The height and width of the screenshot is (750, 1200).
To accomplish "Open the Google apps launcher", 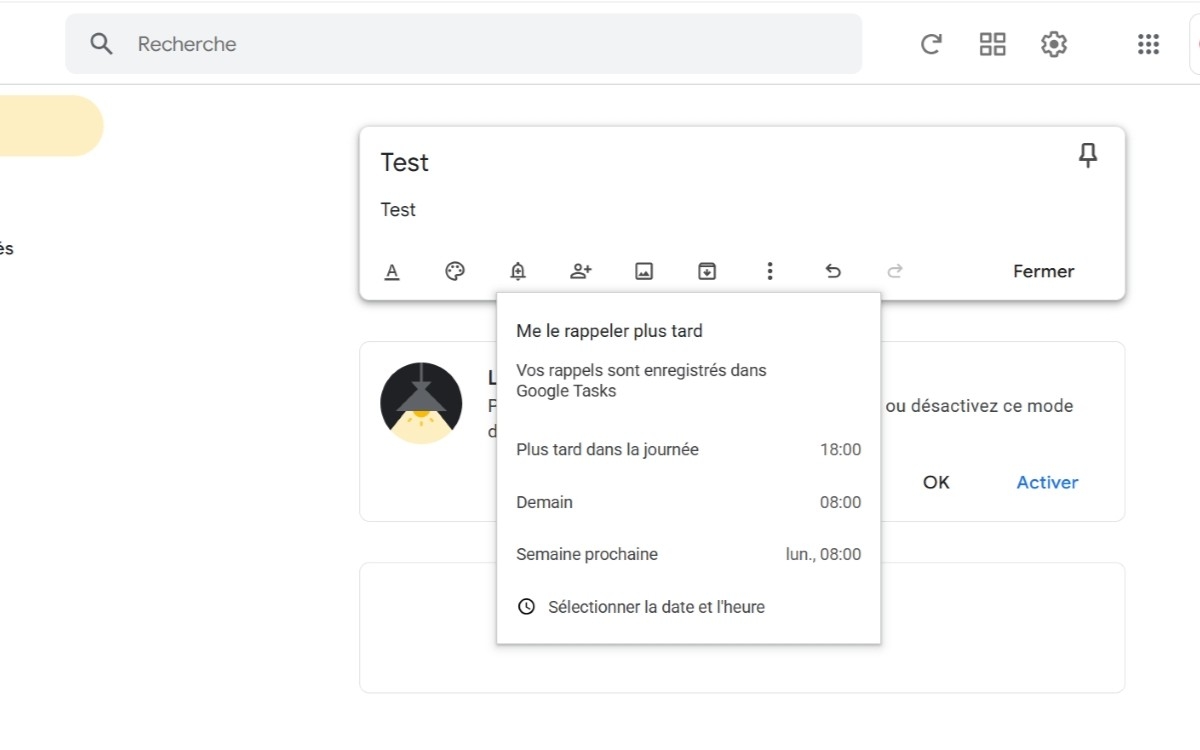I will point(1148,44).
